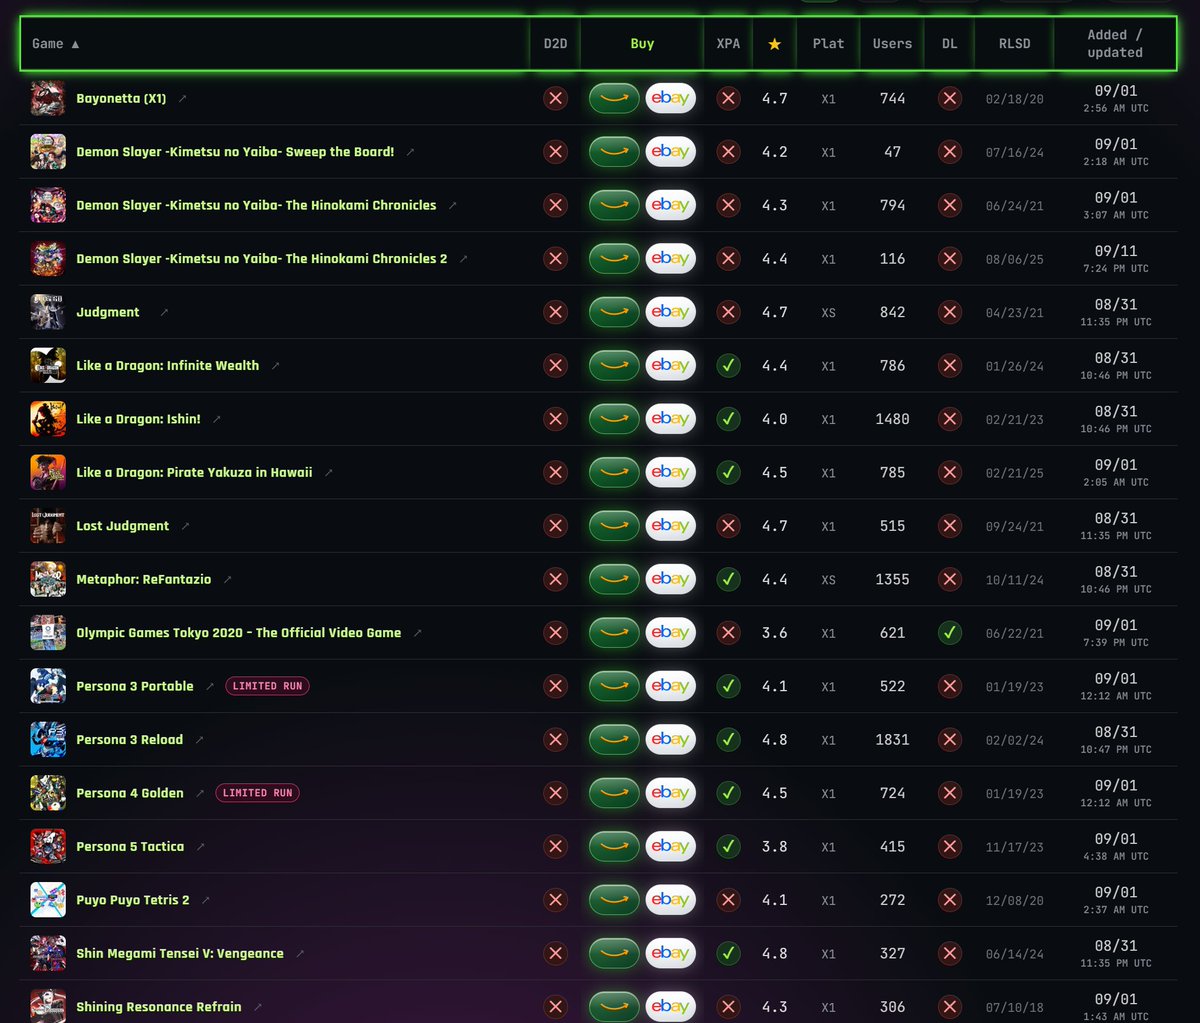Select release date 02/18/20 in Bayonetta row
The height and width of the screenshot is (1023, 1200).
[1014, 99]
